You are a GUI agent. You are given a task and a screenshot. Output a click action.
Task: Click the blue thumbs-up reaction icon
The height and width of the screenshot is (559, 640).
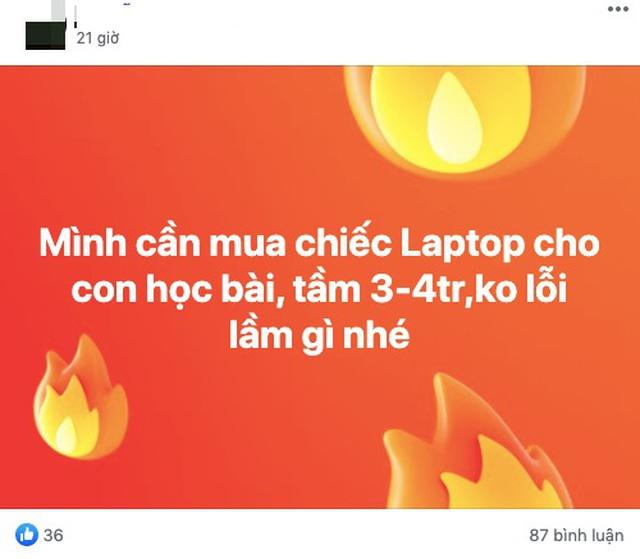(x=27, y=535)
